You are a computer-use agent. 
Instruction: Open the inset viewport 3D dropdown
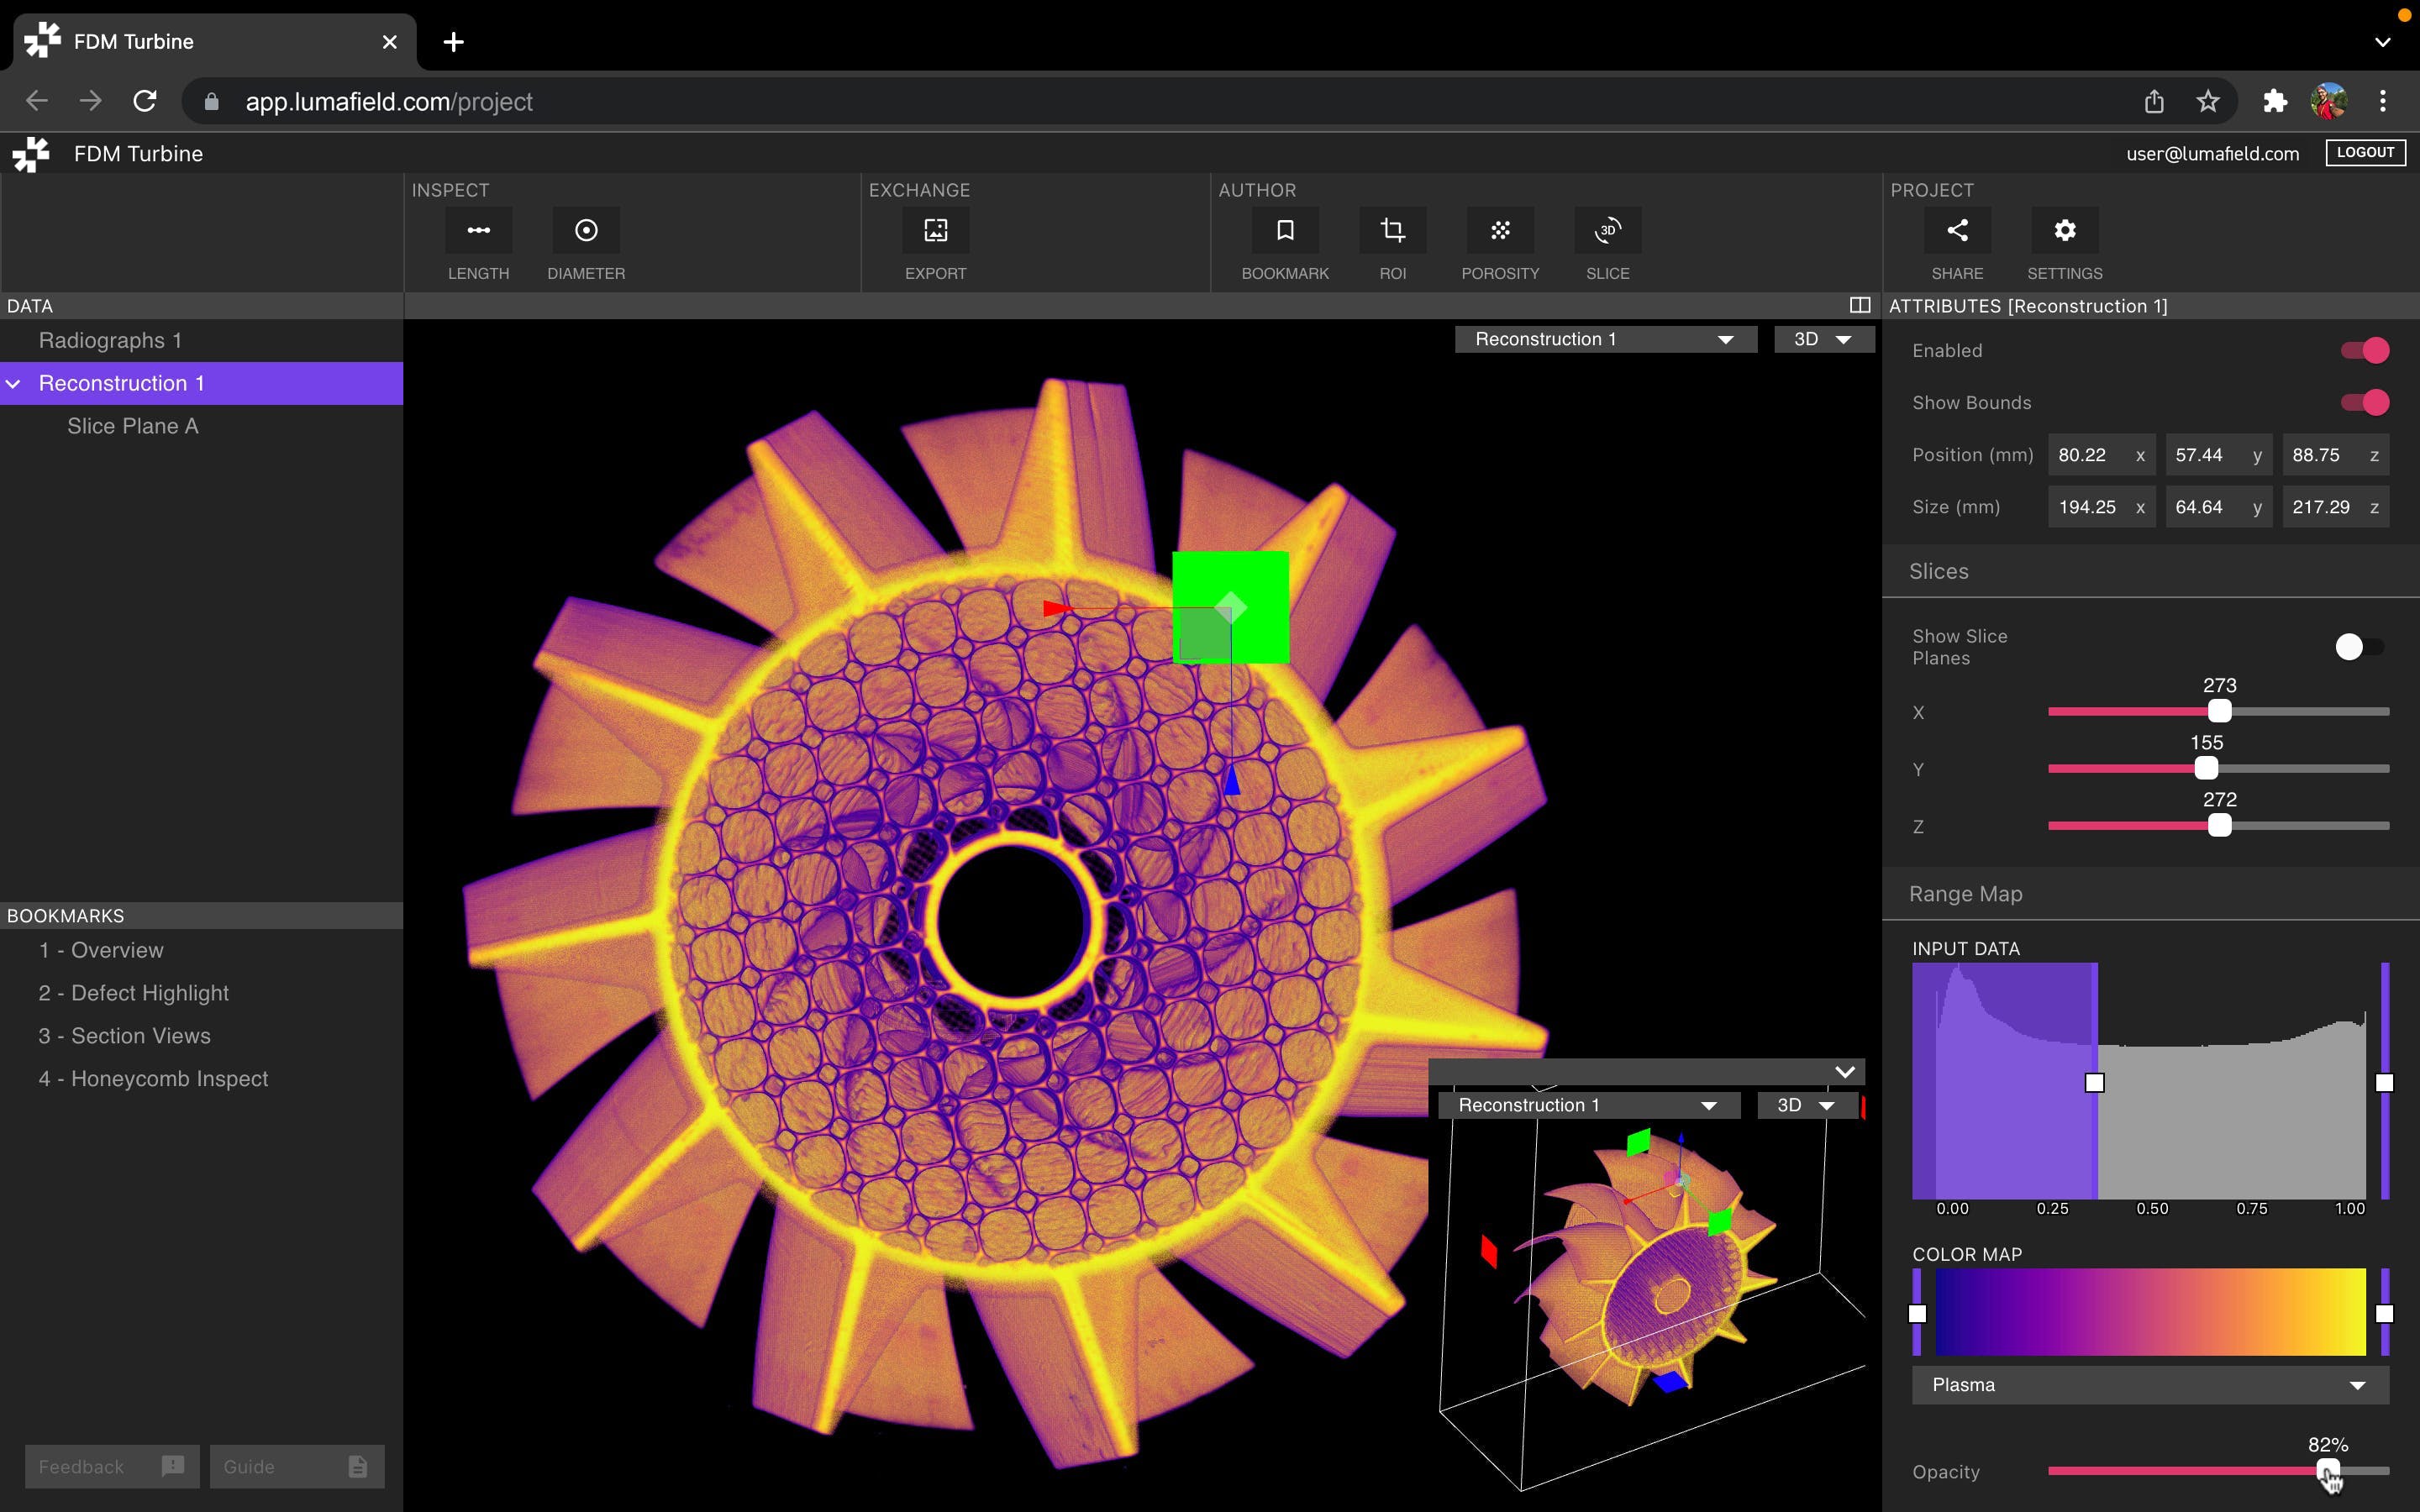[x=1807, y=1105]
